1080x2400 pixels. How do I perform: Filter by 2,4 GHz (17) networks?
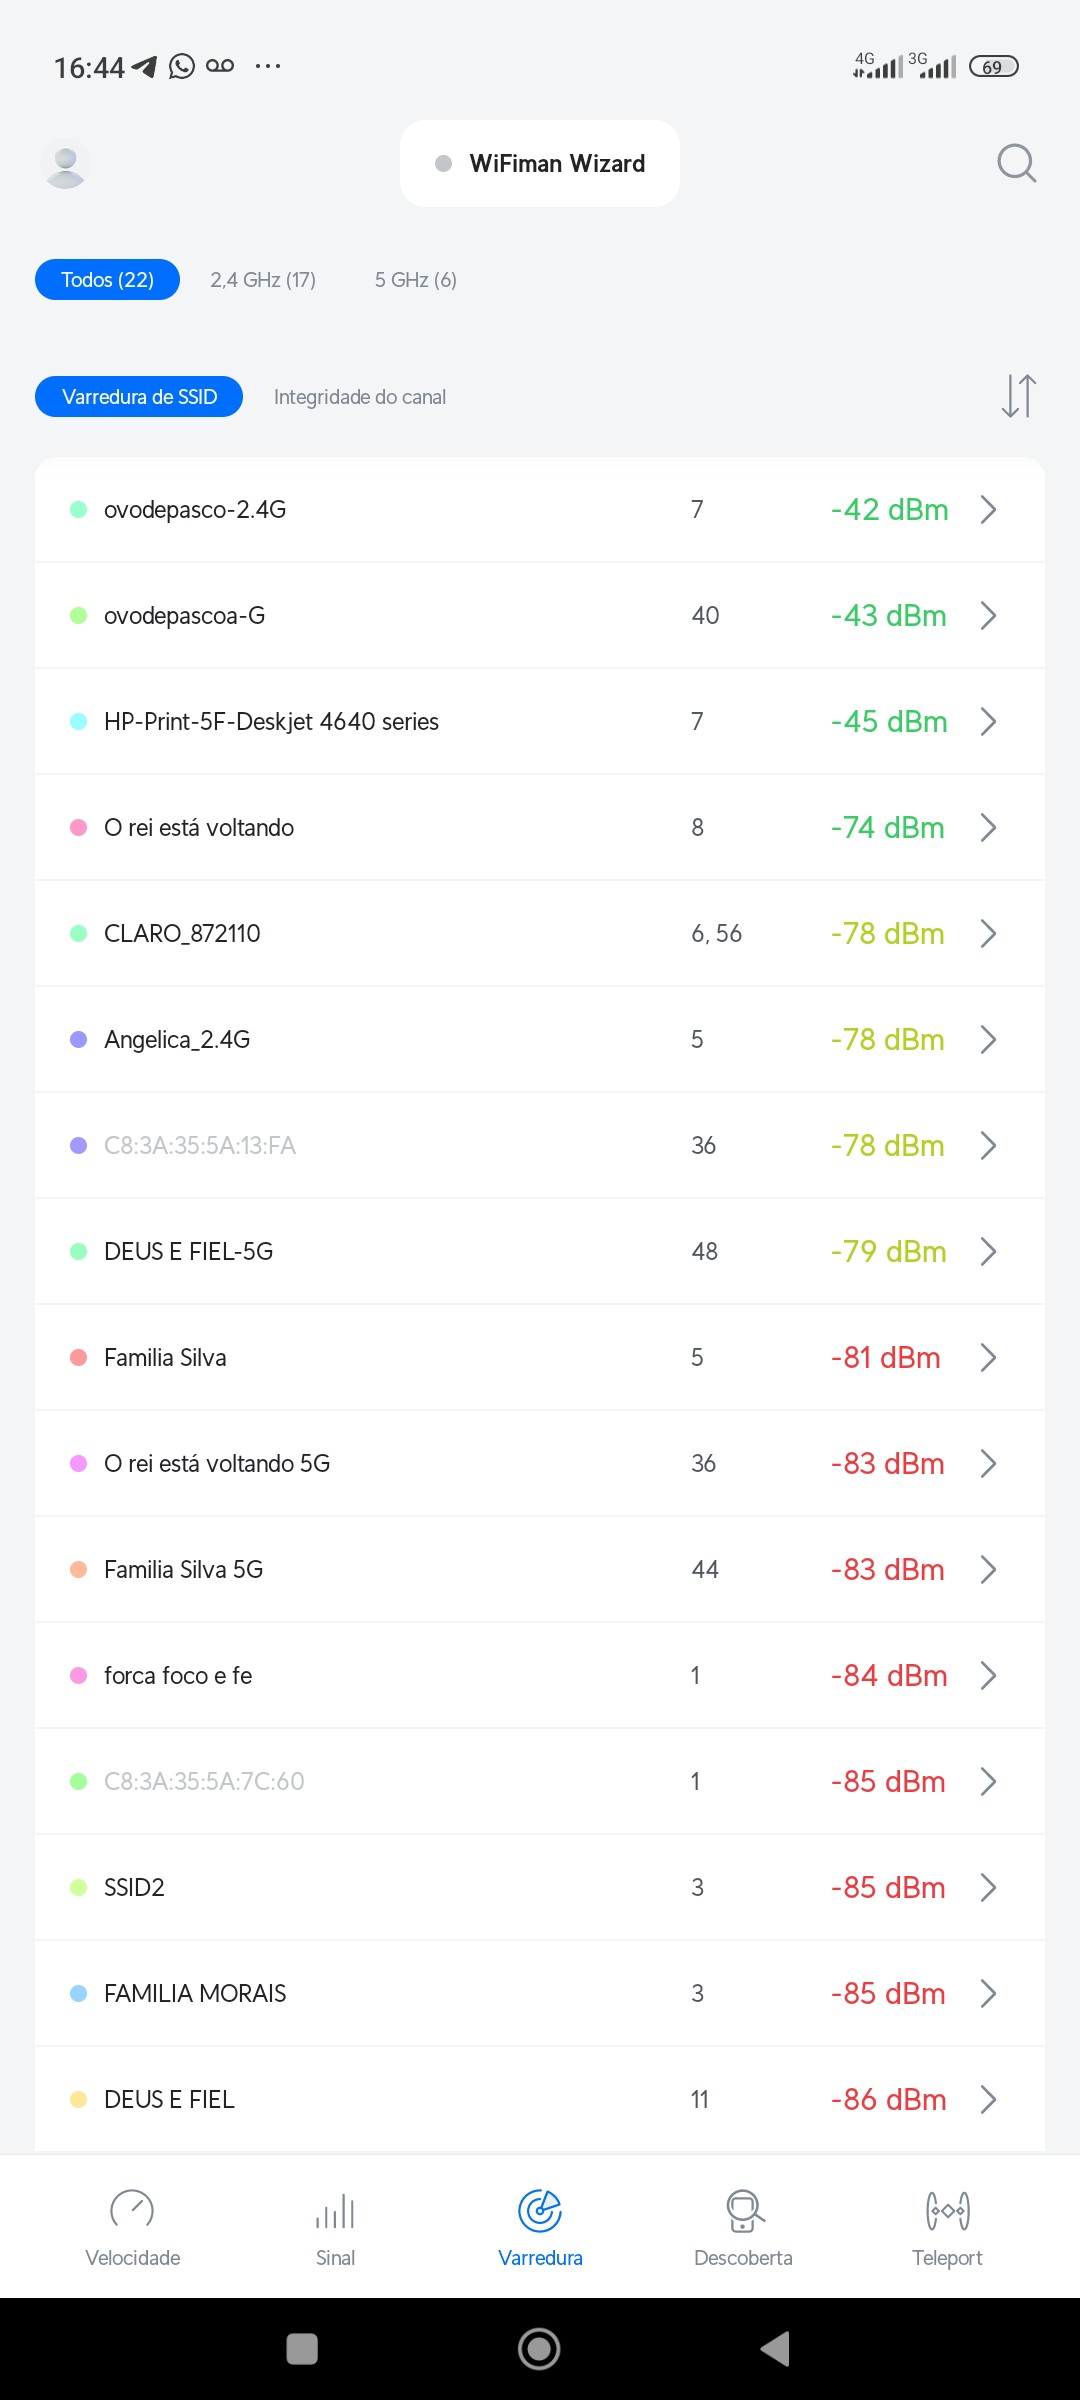click(x=263, y=280)
